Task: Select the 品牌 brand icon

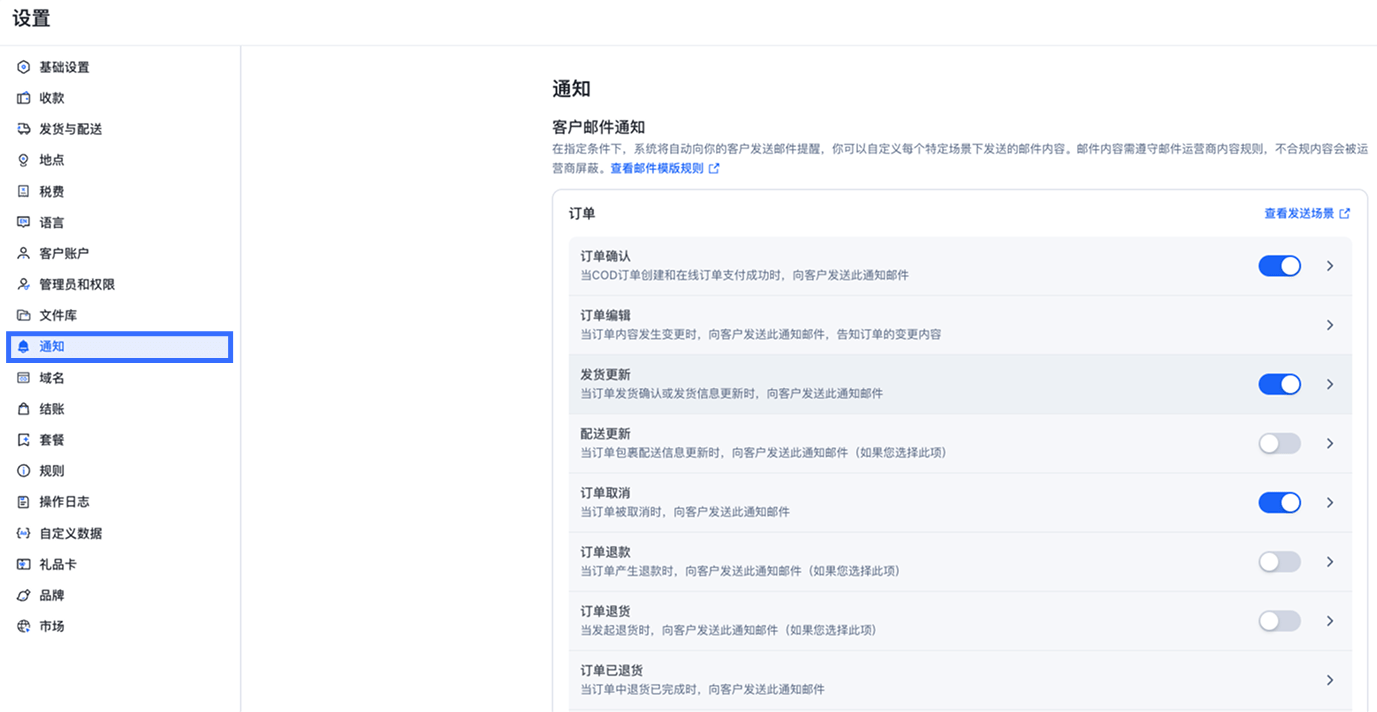Action: pyautogui.click(x=22, y=595)
